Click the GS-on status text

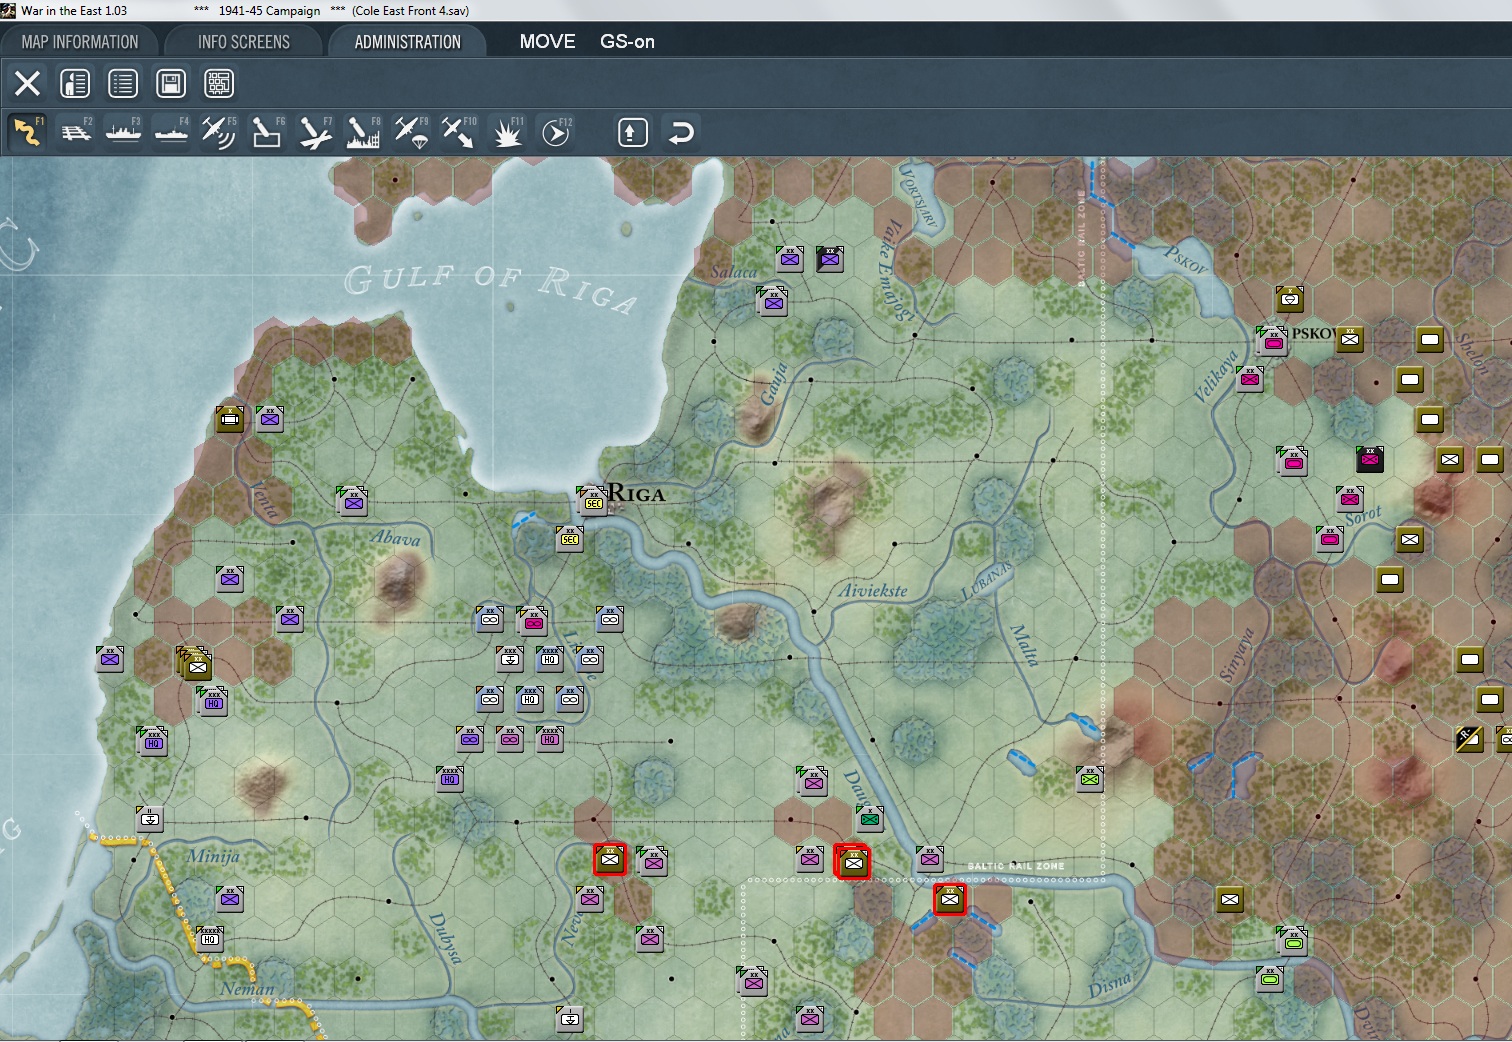point(627,42)
